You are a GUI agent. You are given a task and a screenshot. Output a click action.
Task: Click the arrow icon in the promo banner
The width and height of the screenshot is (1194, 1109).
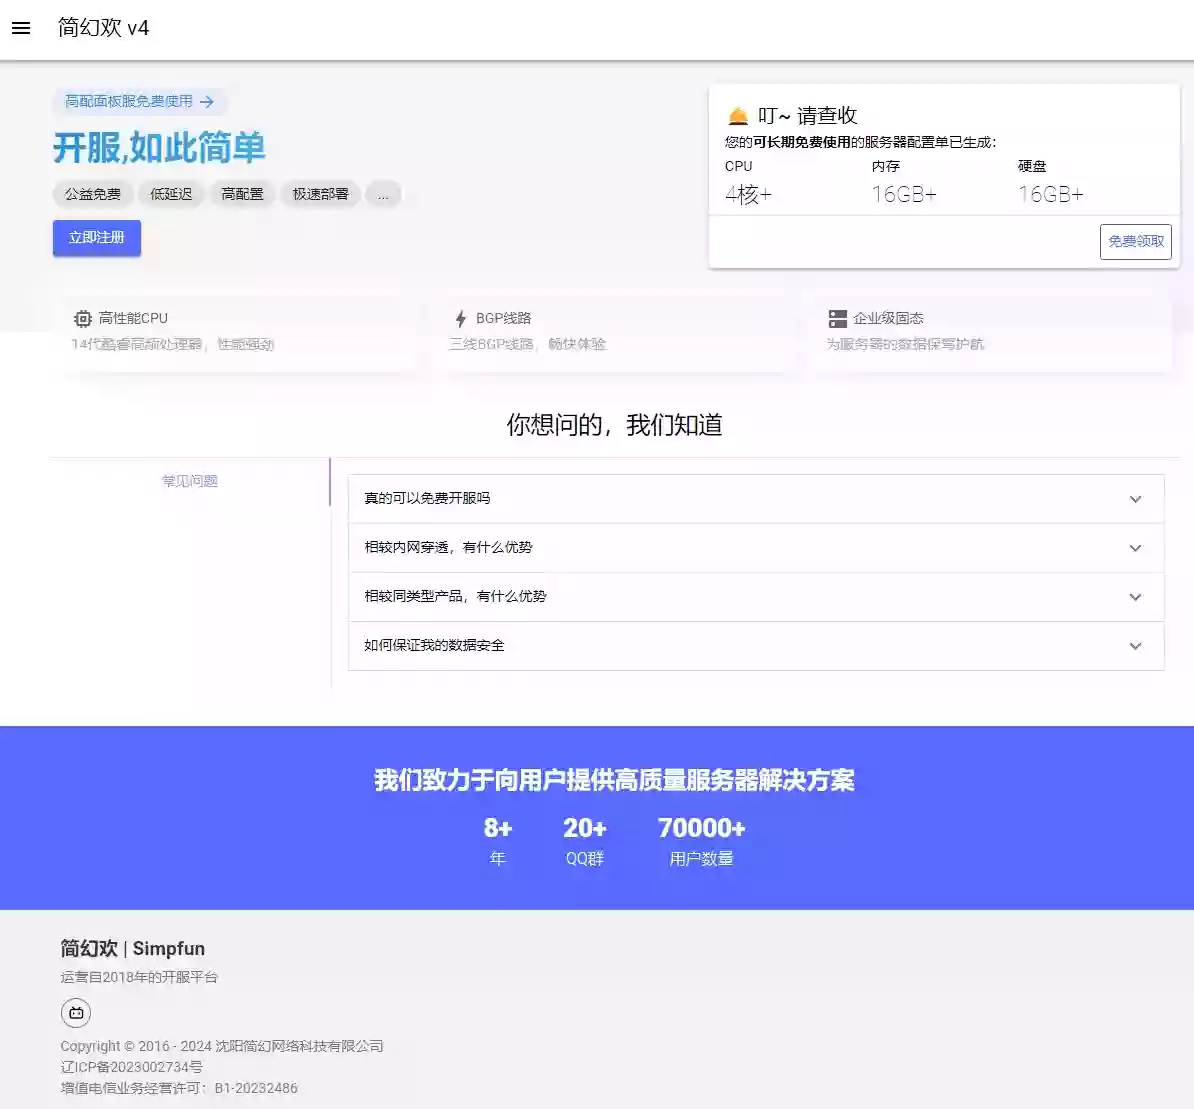pyautogui.click(x=207, y=102)
